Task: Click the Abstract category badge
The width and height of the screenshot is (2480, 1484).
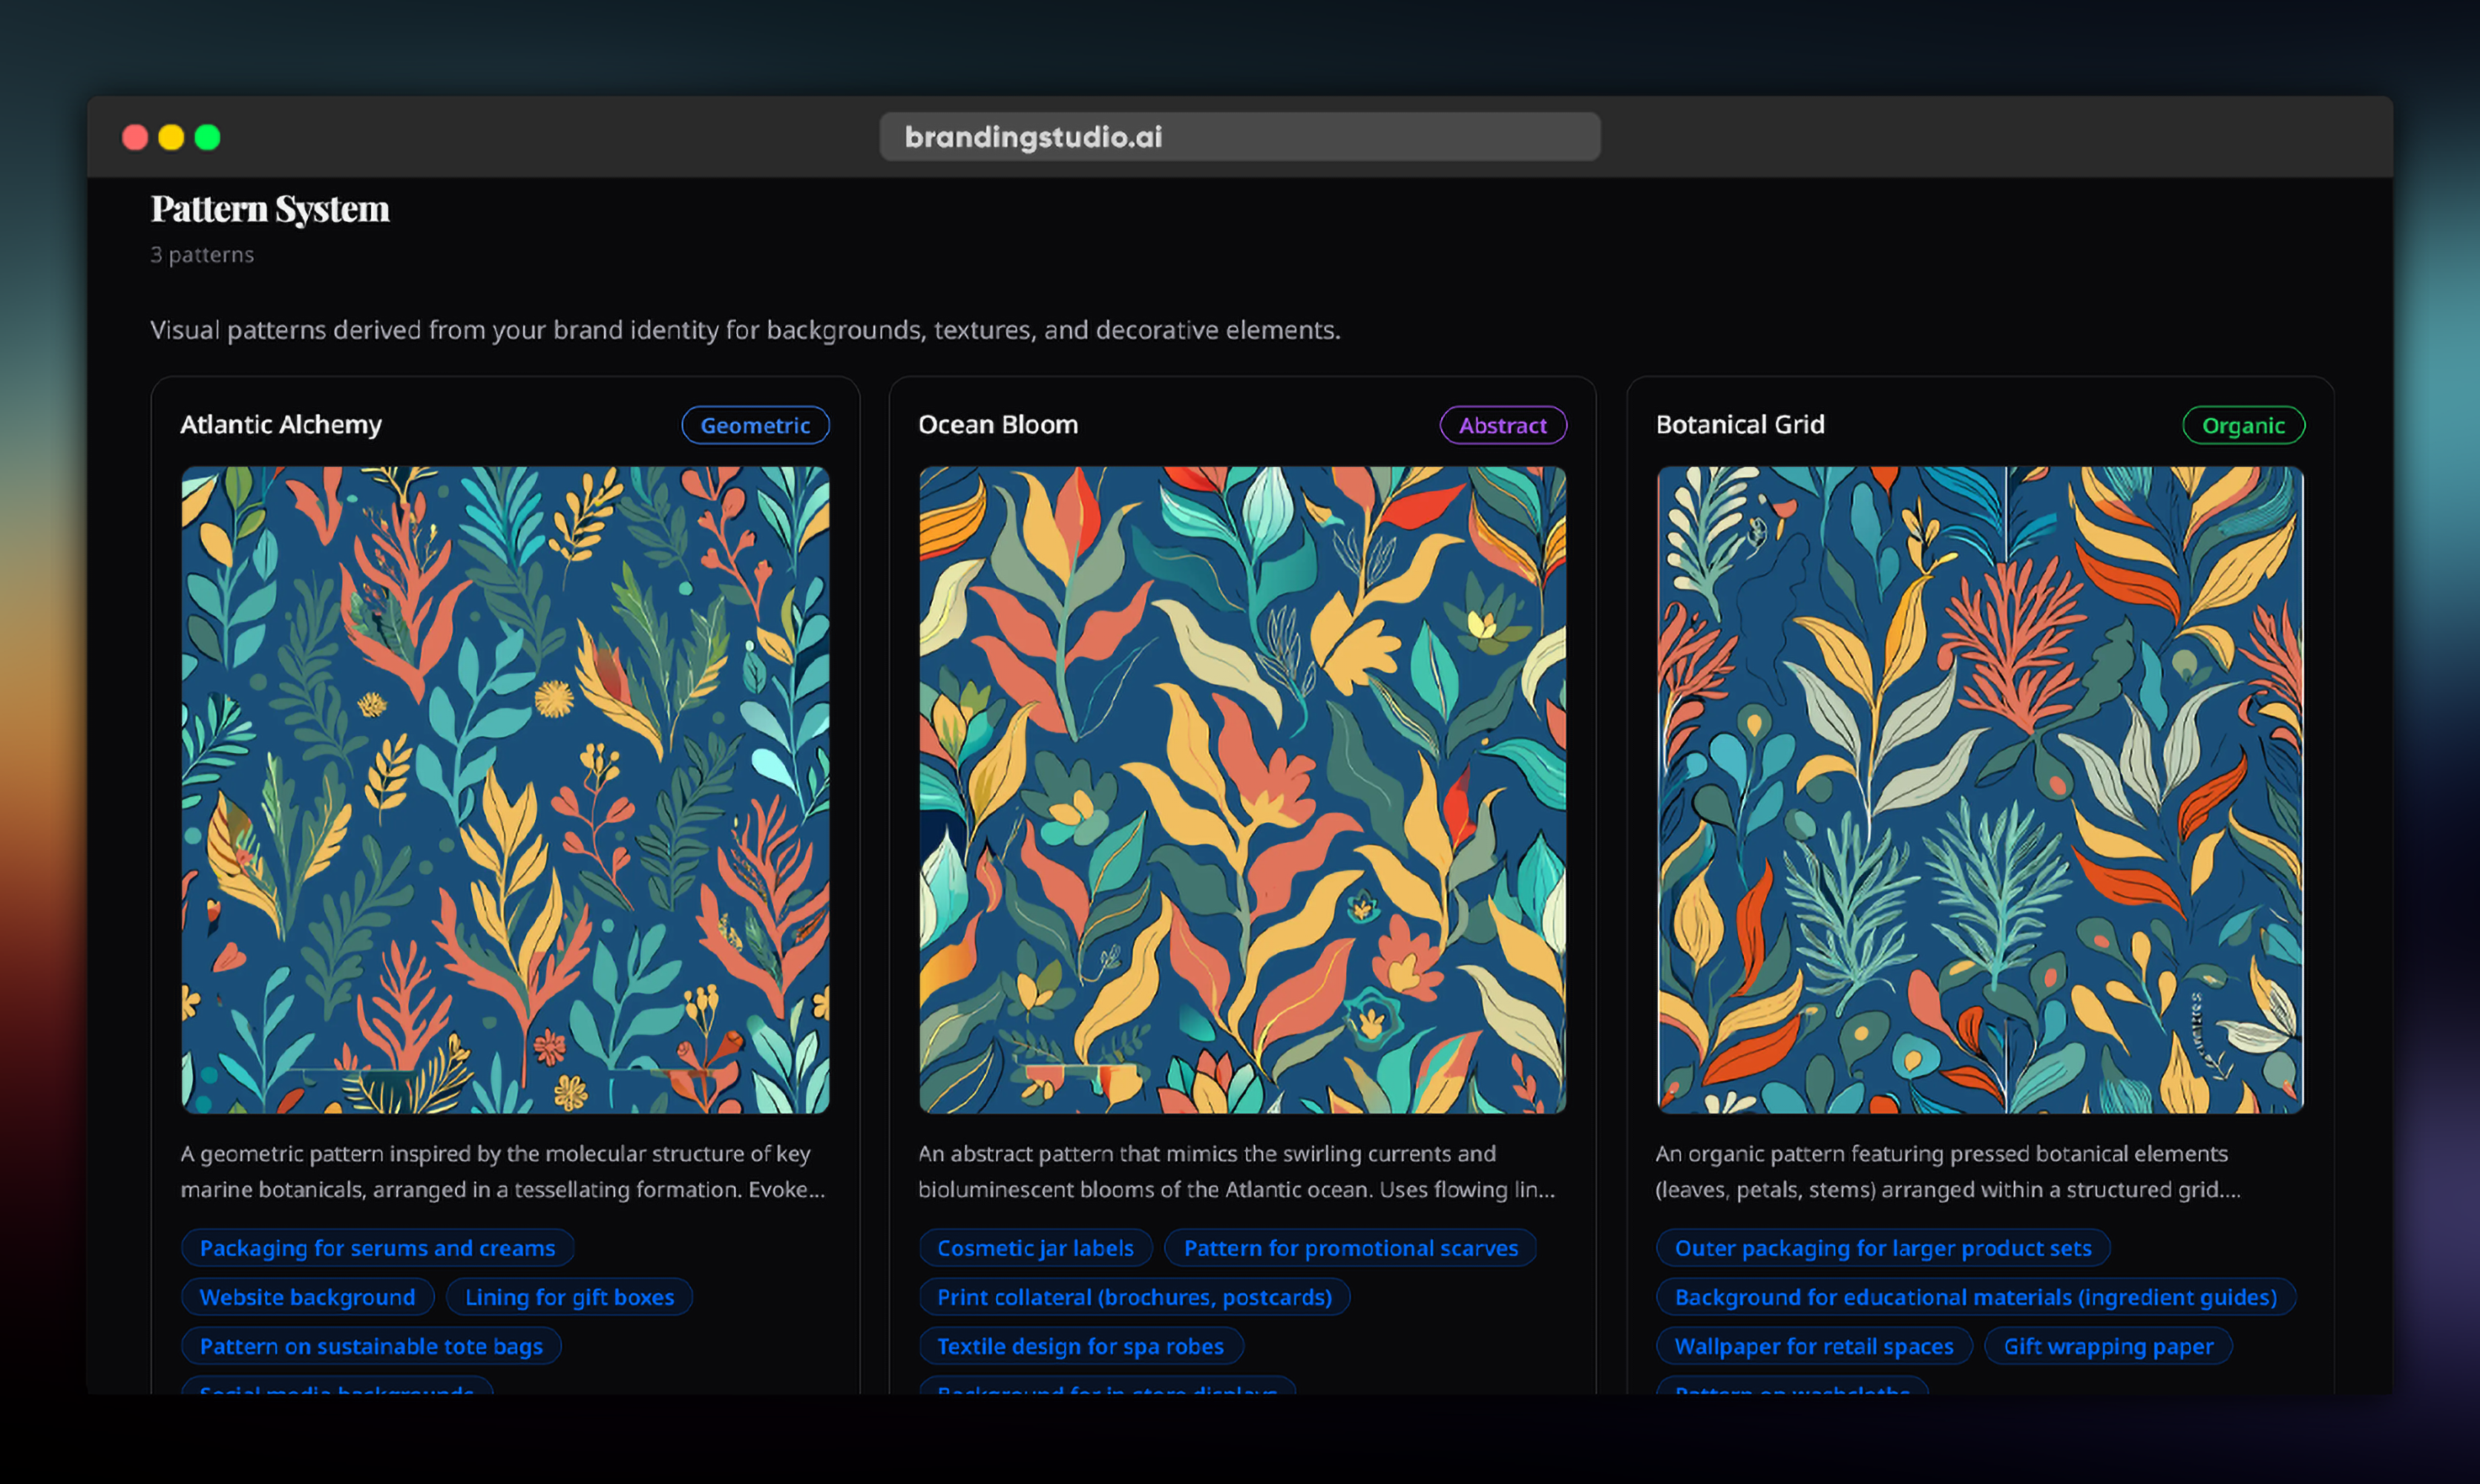Action: (1503, 425)
